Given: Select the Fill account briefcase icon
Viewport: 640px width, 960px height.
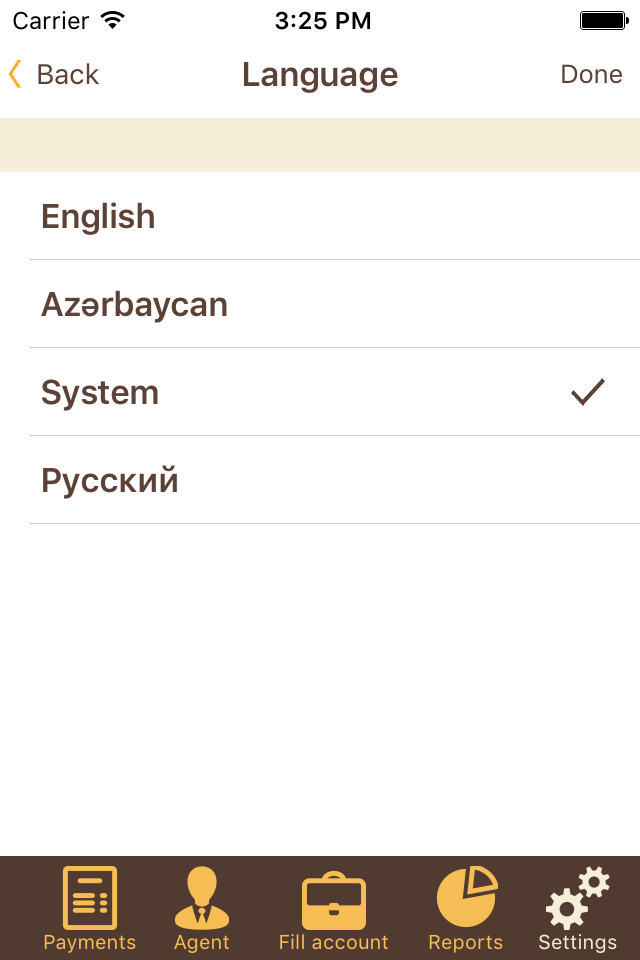Looking at the screenshot, I should point(333,898).
